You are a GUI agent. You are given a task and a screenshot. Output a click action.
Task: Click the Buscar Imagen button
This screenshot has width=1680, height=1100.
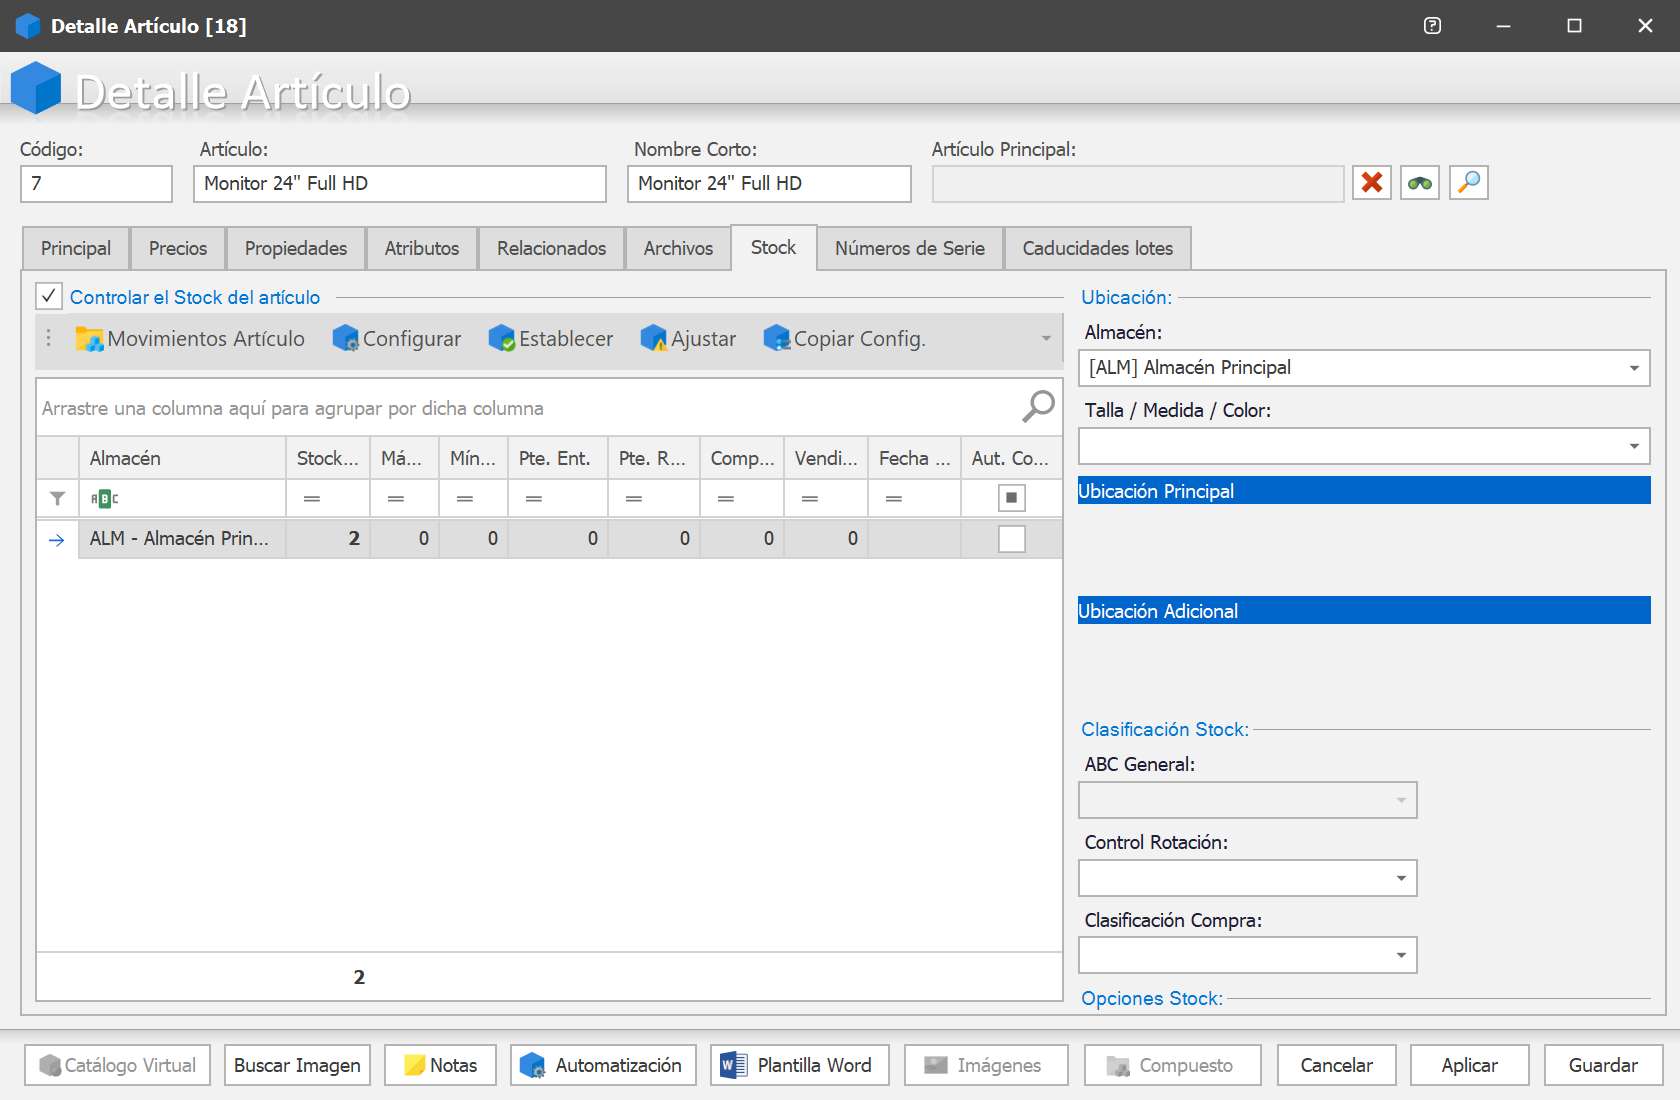point(297,1065)
